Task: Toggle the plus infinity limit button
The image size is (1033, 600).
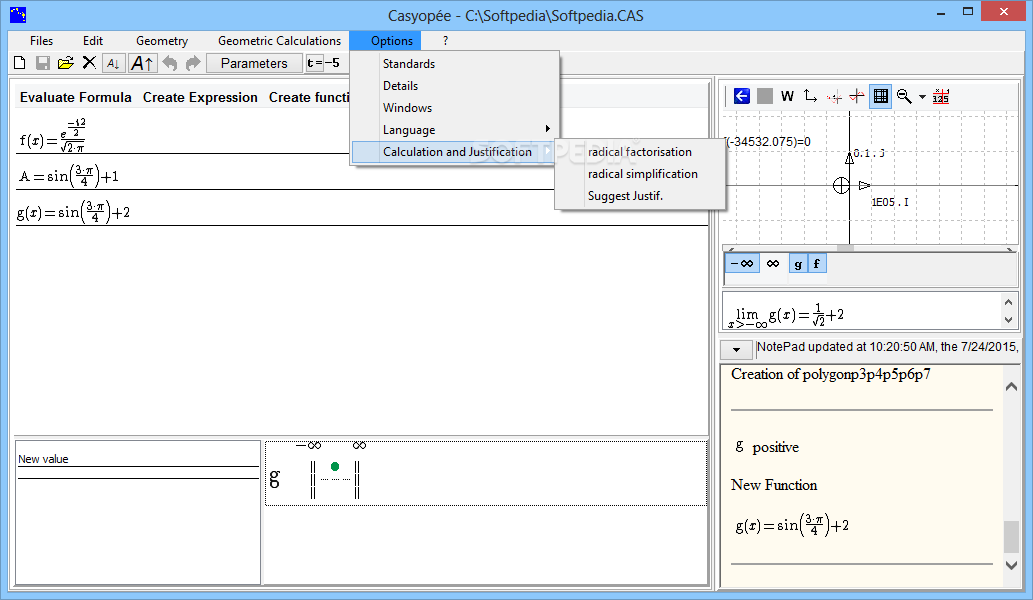Action: 773,263
